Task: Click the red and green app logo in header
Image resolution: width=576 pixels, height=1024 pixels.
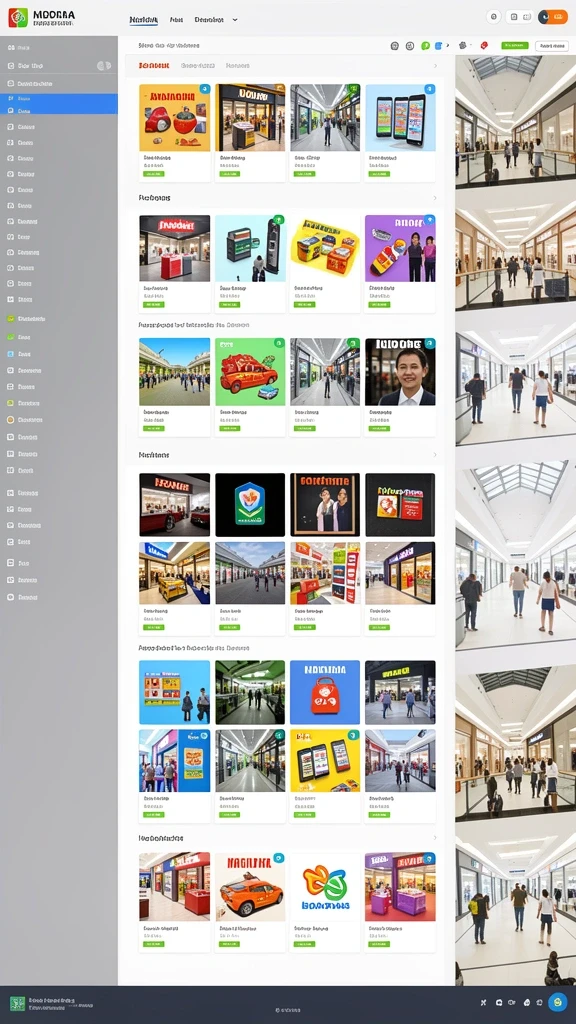Action: click(x=18, y=18)
